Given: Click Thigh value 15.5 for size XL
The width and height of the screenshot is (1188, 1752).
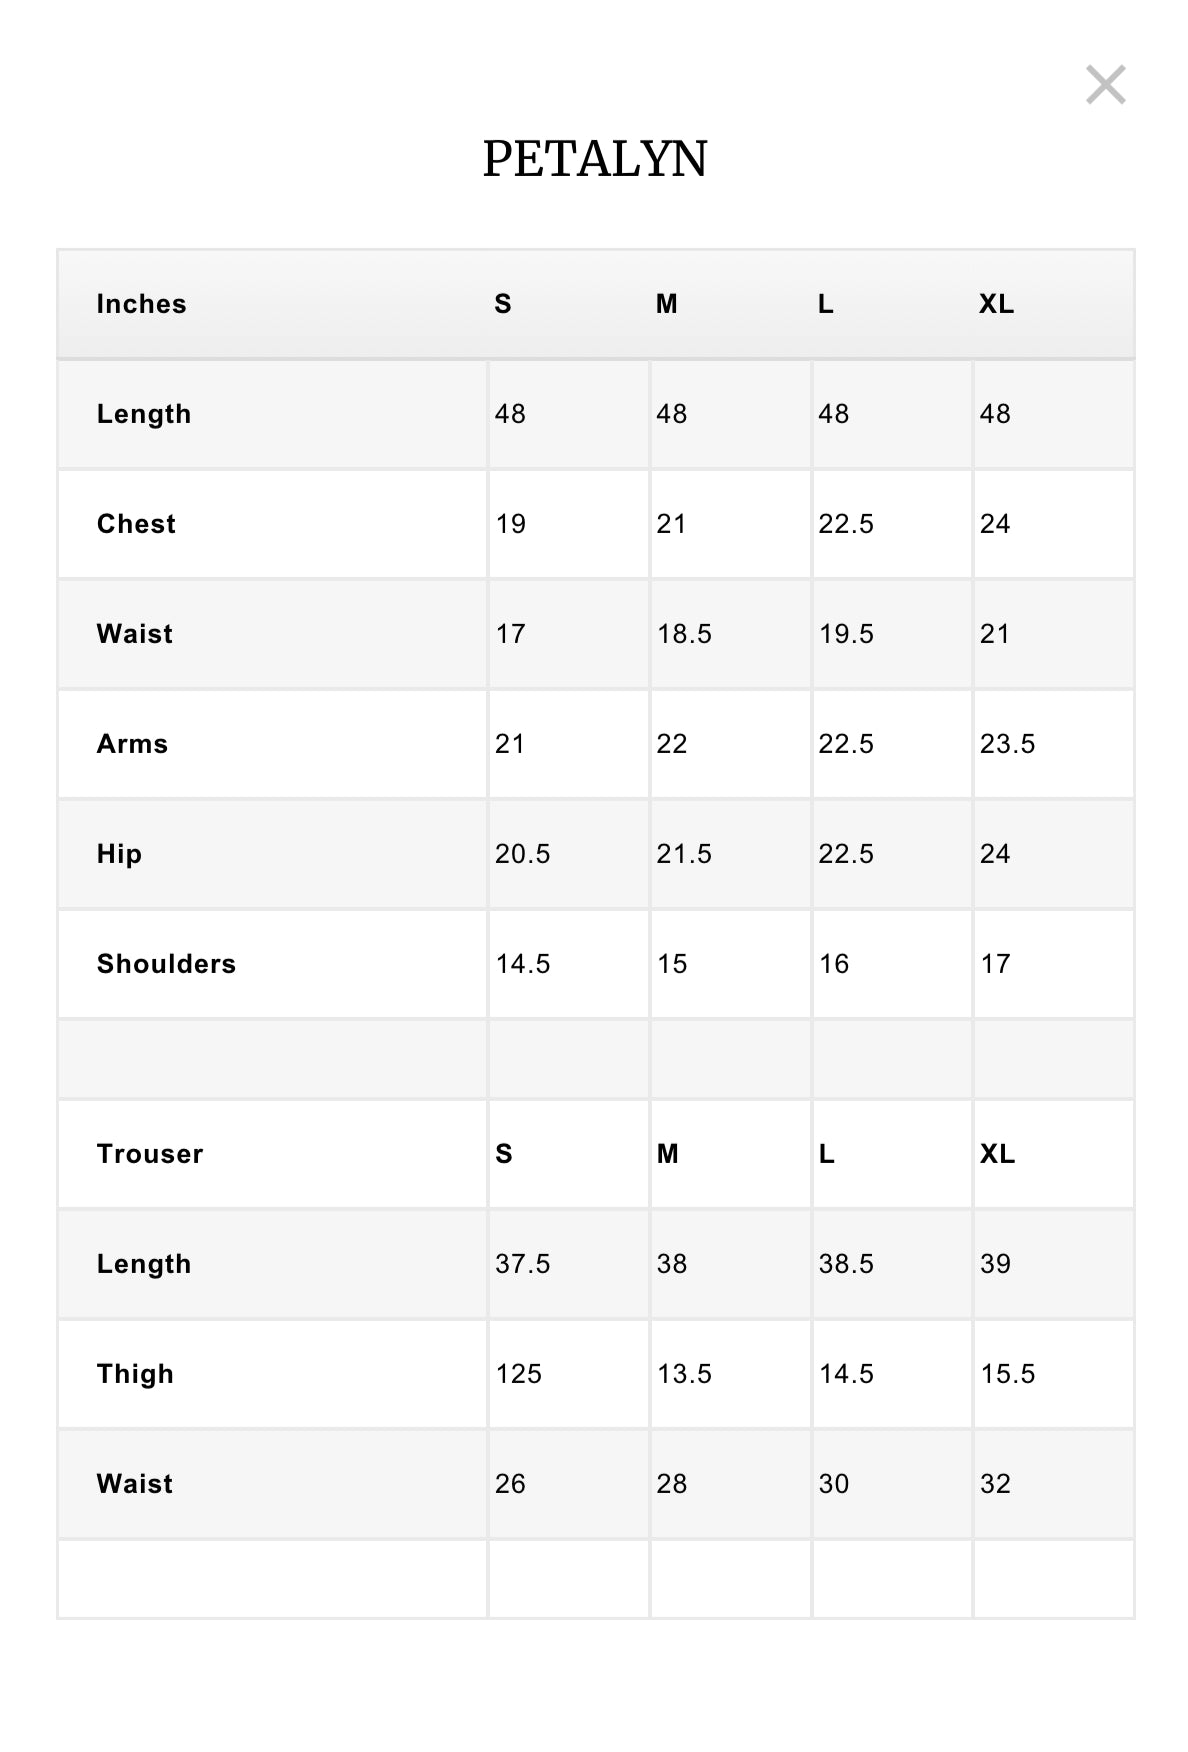Looking at the screenshot, I should (1007, 1374).
